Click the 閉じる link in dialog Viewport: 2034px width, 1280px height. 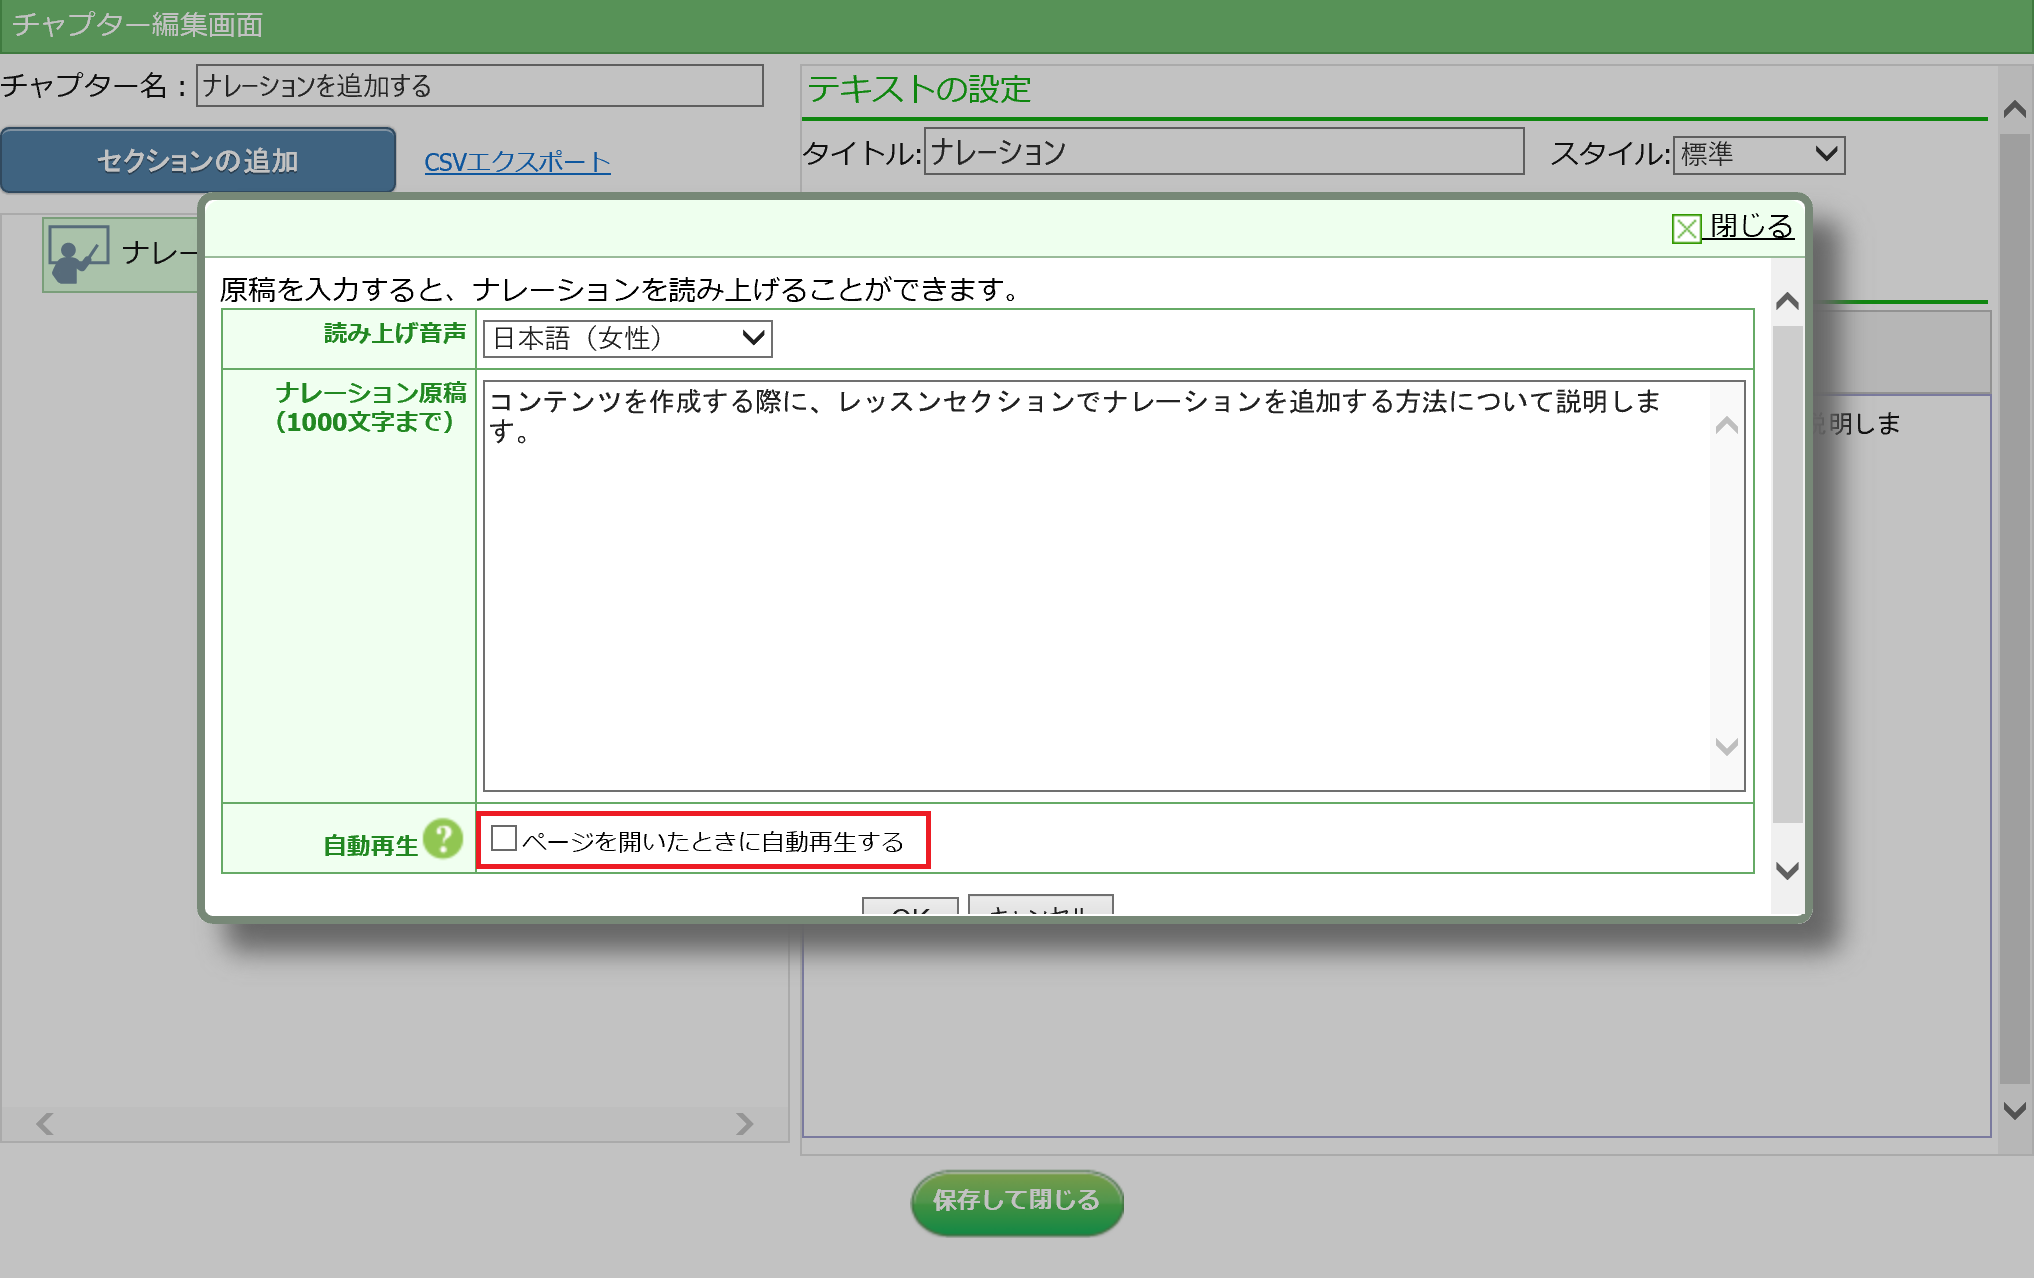pyautogui.click(x=1751, y=226)
